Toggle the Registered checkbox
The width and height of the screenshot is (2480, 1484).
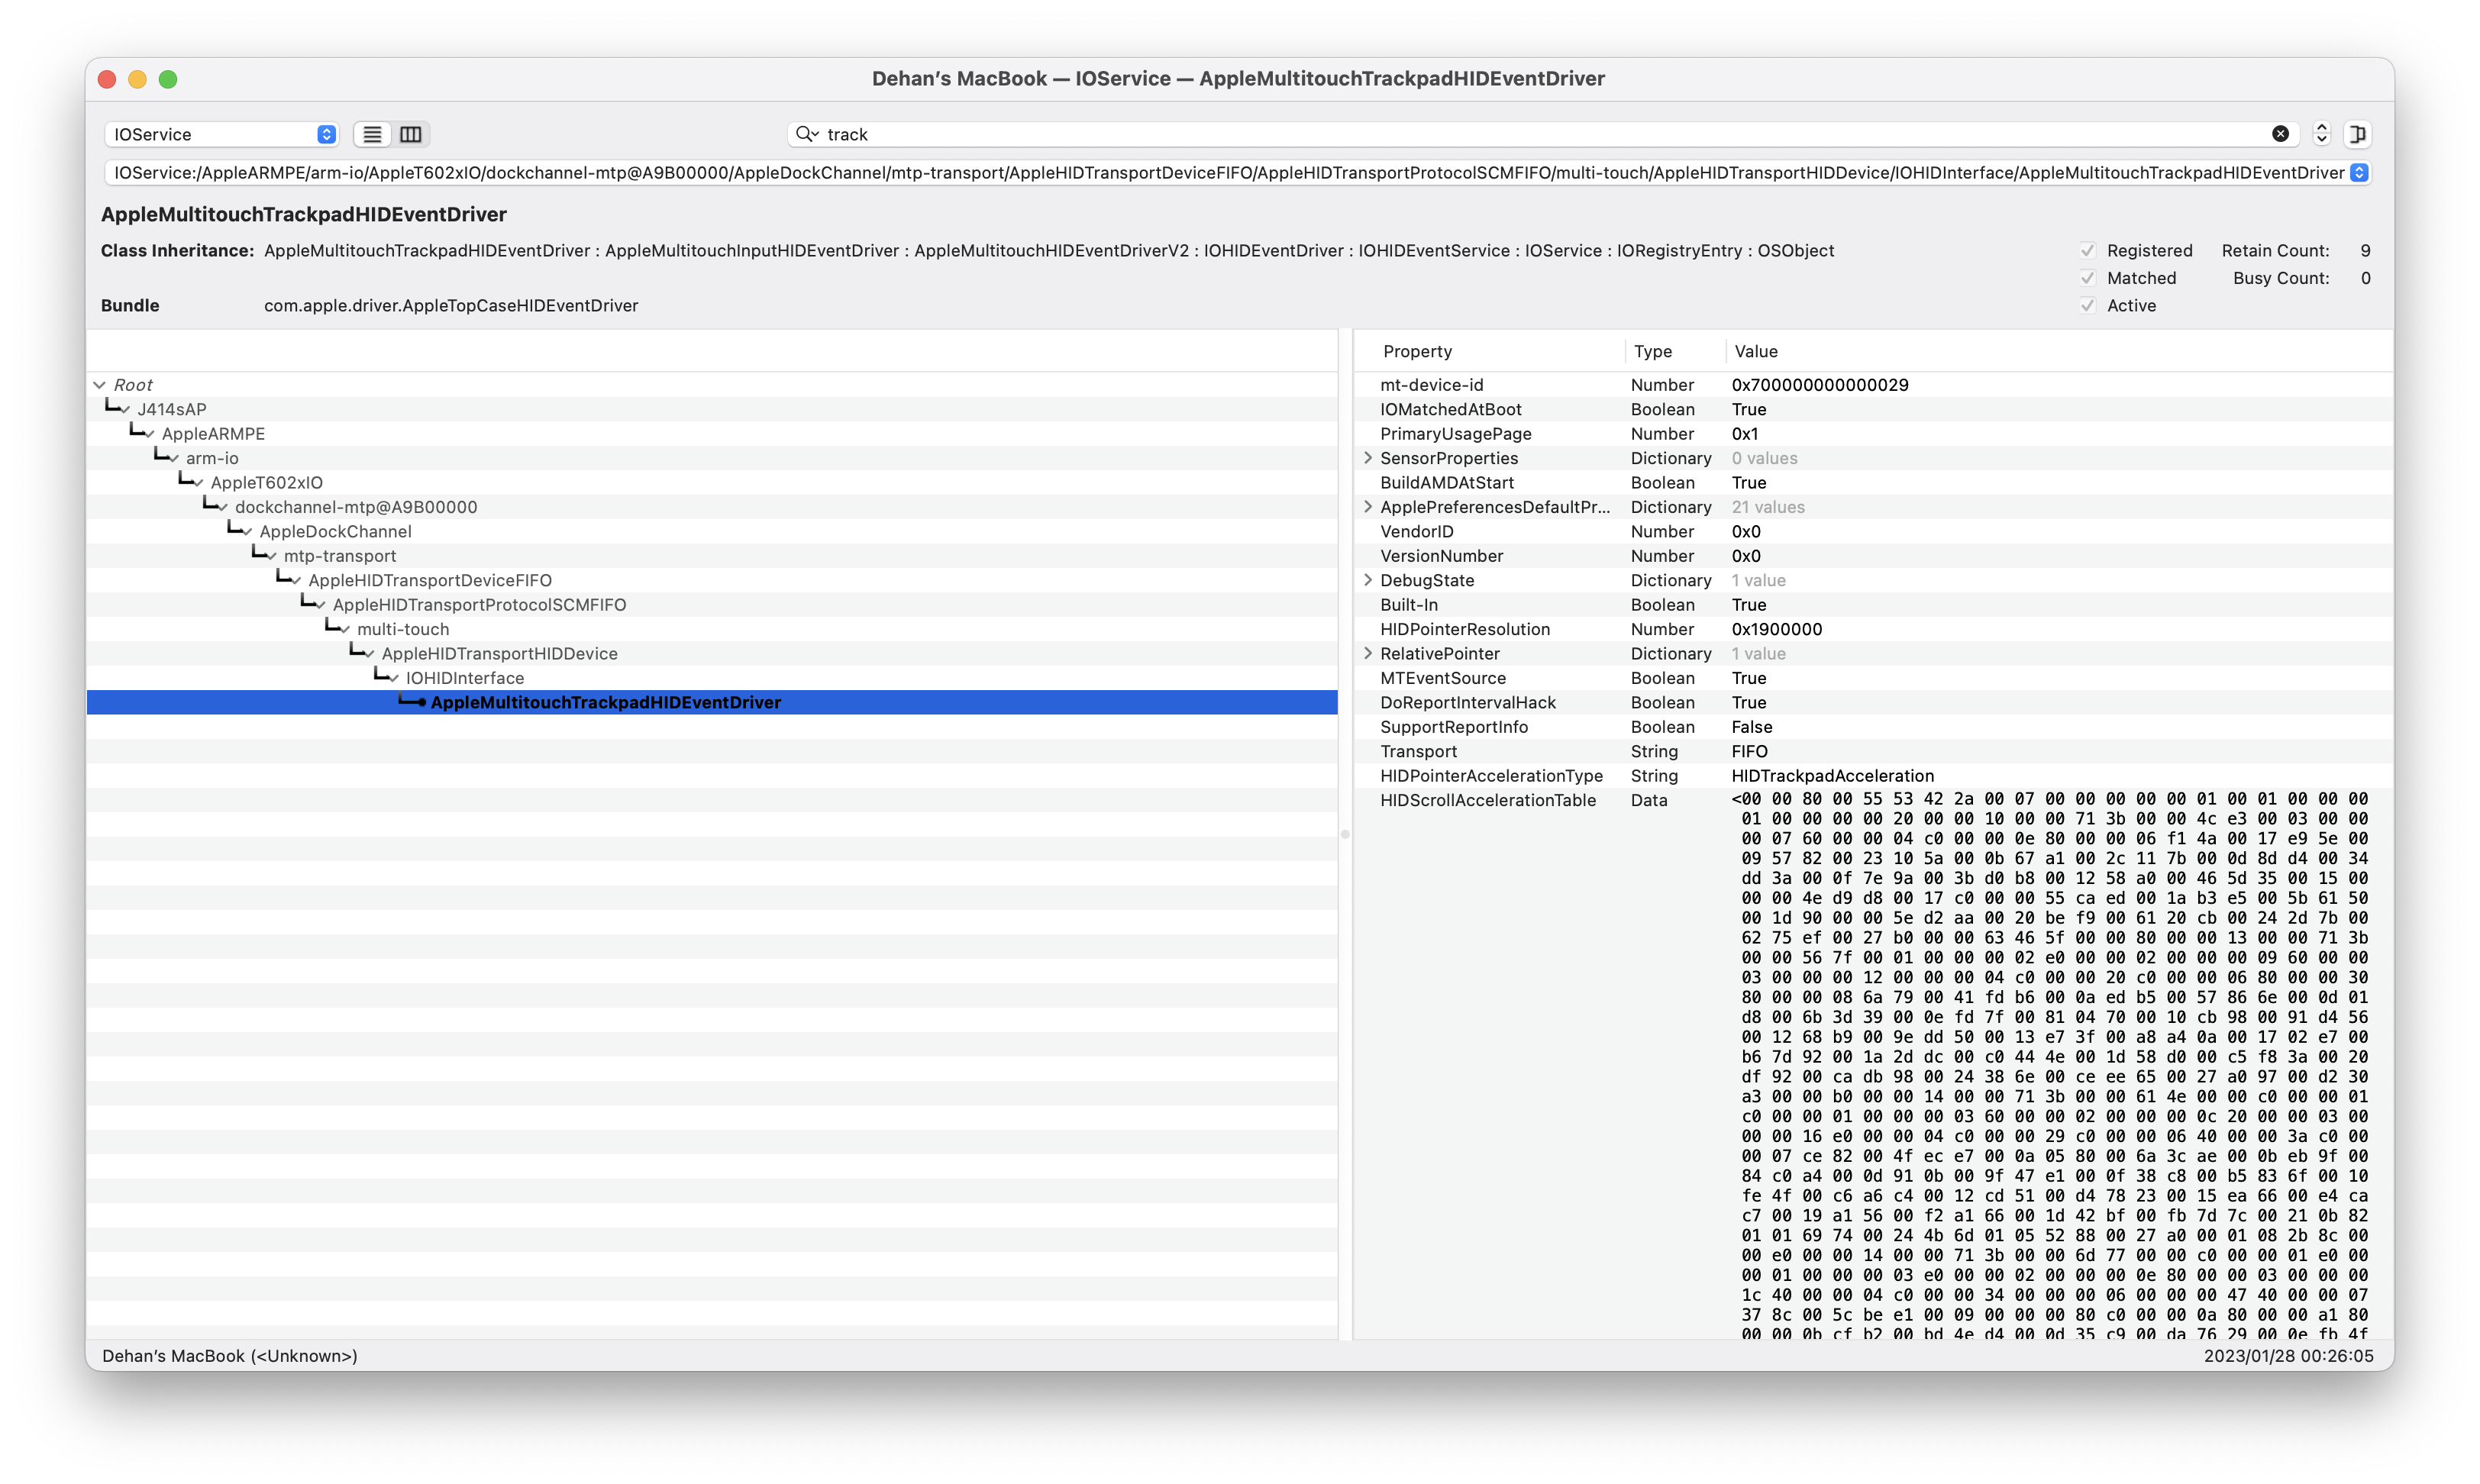pos(2088,250)
